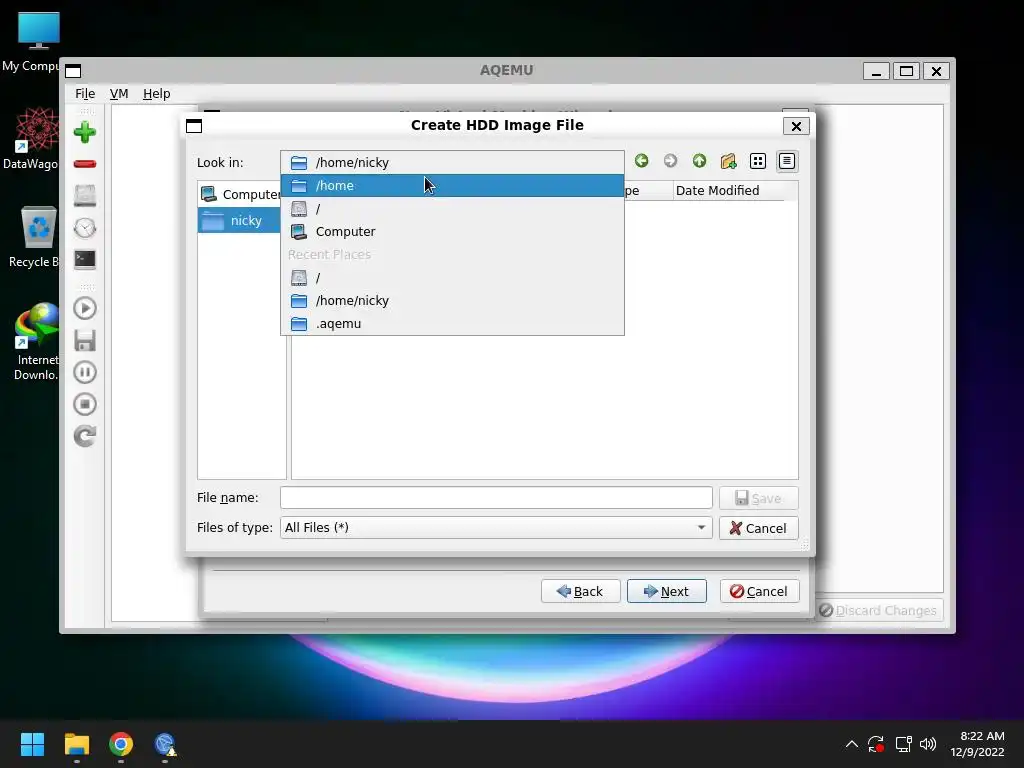Viewport: 1024px width, 768px height.
Task: Create new folder icon in file dialog
Action: coord(728,161)
